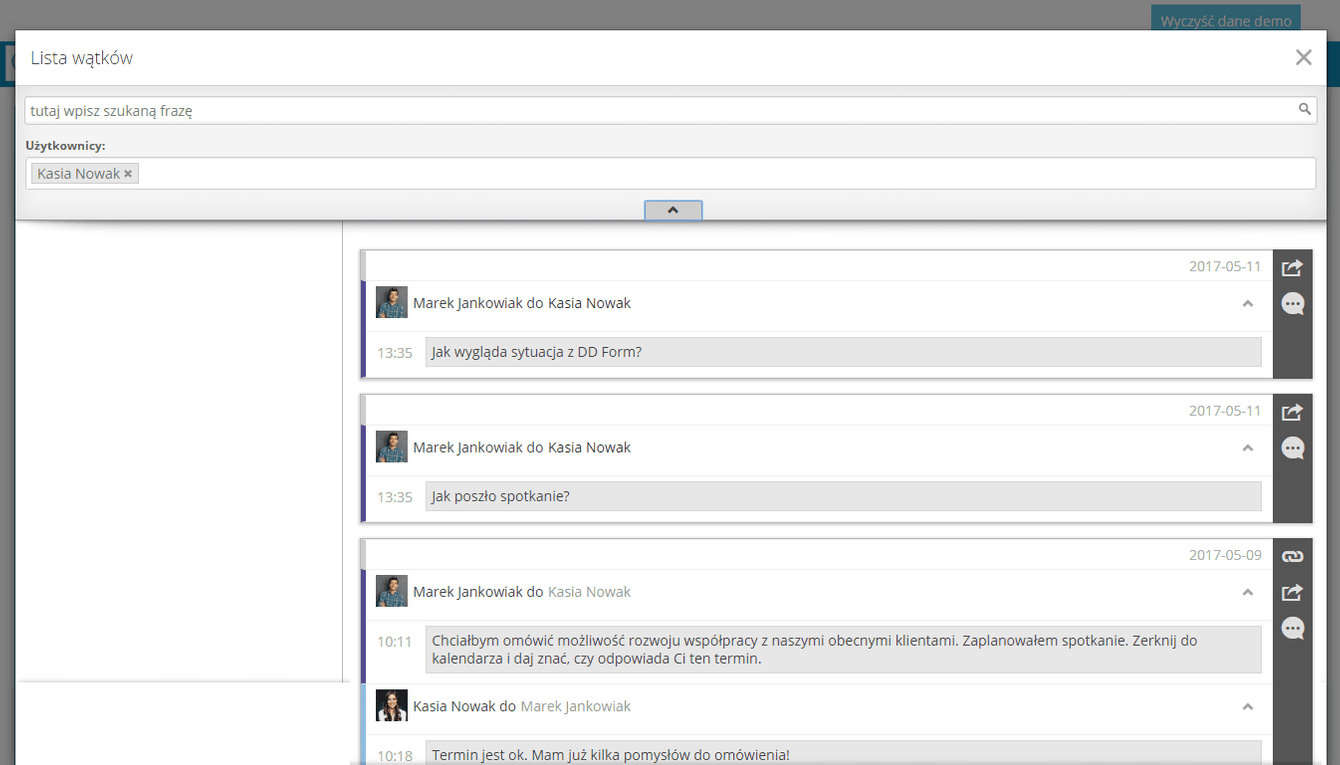Collapse Kasia Nowak's reply message
The width and height of the screenshot is (1340, 765).
point(1247,706)
